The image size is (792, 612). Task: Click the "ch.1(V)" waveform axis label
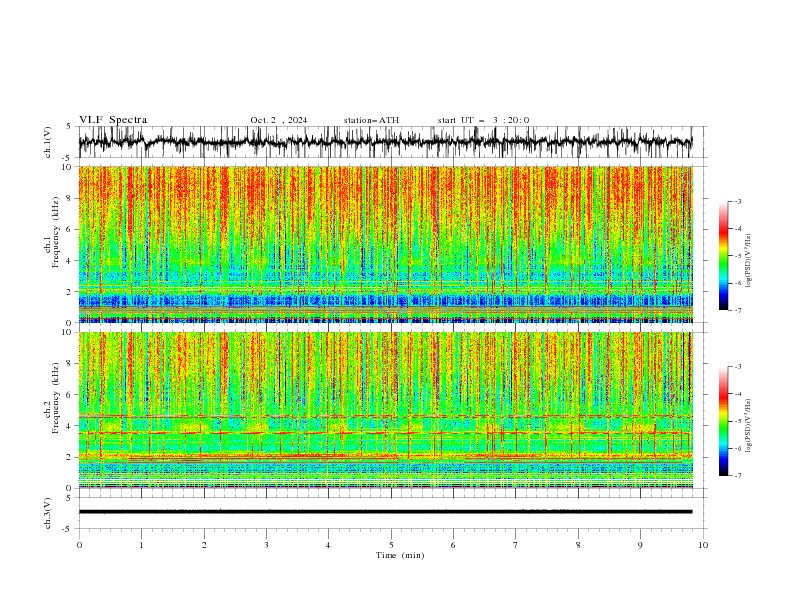48,142
